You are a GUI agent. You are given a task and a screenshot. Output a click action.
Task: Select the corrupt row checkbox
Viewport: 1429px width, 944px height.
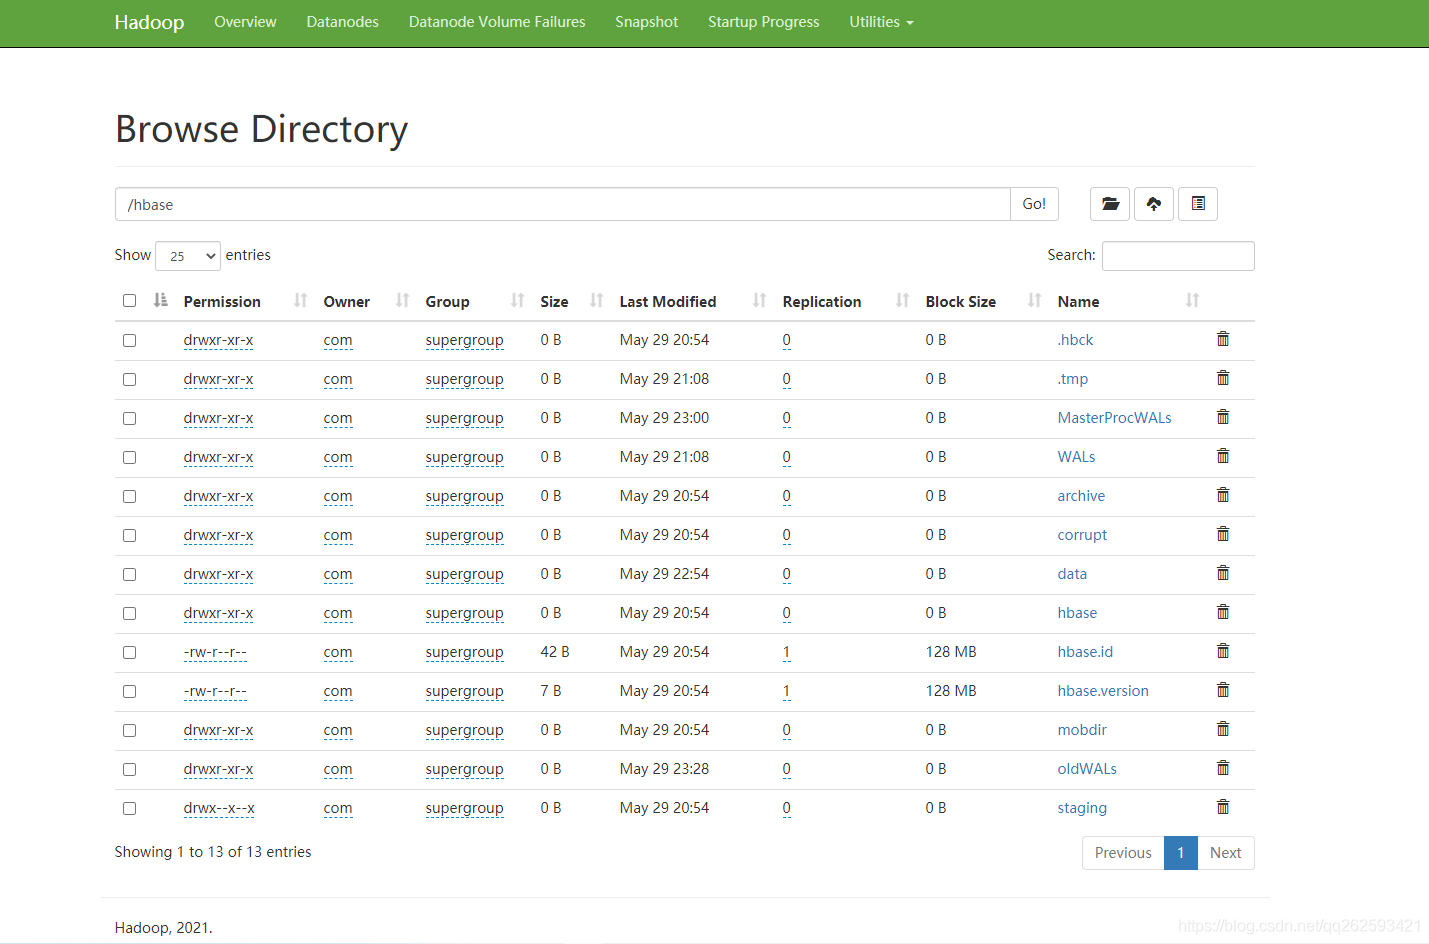[x=129, y=535]
